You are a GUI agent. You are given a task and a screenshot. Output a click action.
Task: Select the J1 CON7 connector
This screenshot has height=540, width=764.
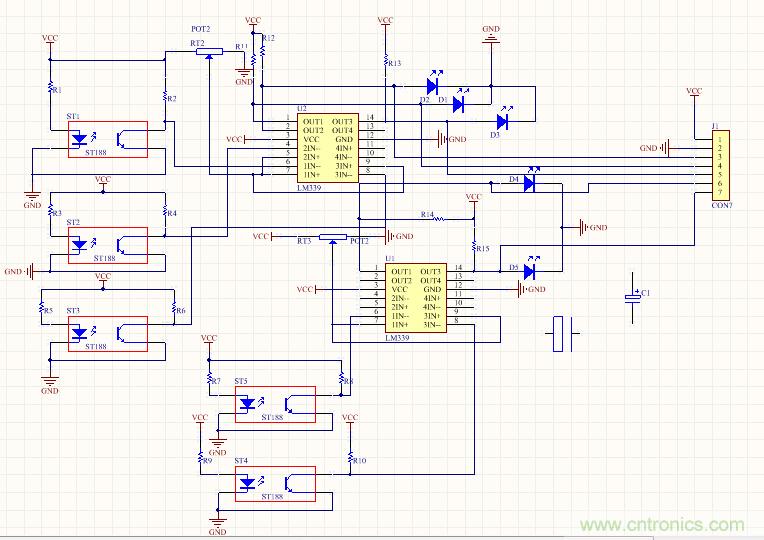(718, 164)
